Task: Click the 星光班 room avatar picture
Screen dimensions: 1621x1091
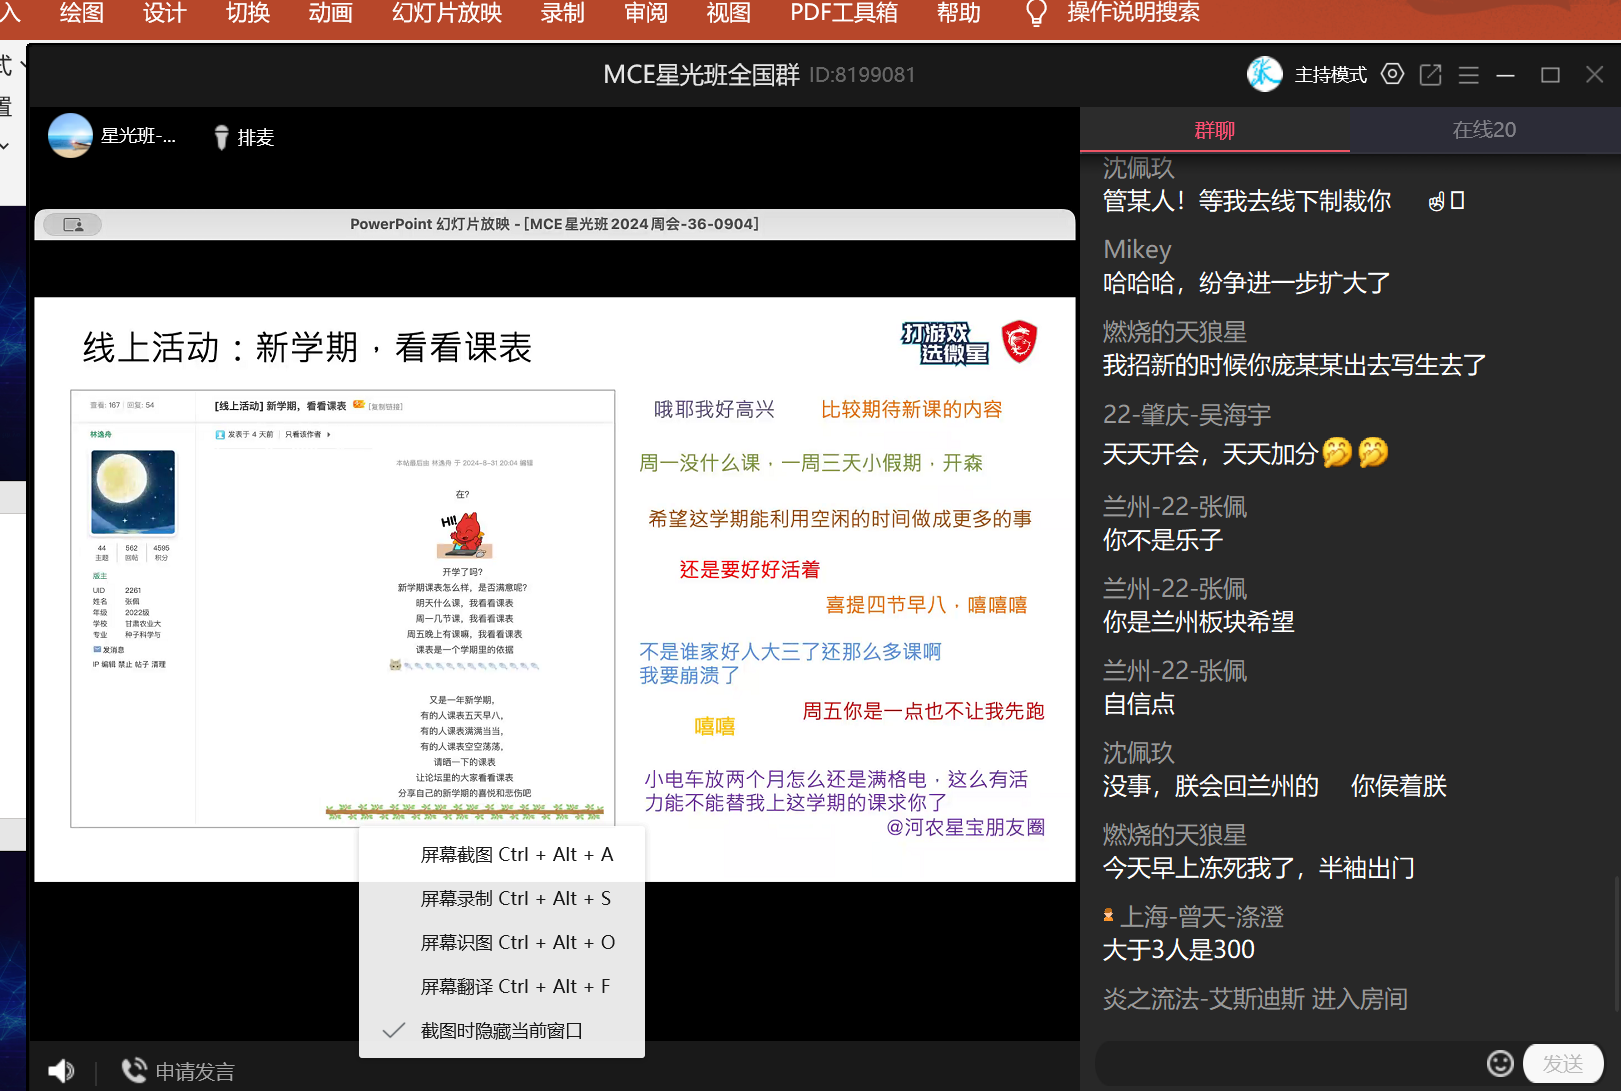Action: (70, 136)
